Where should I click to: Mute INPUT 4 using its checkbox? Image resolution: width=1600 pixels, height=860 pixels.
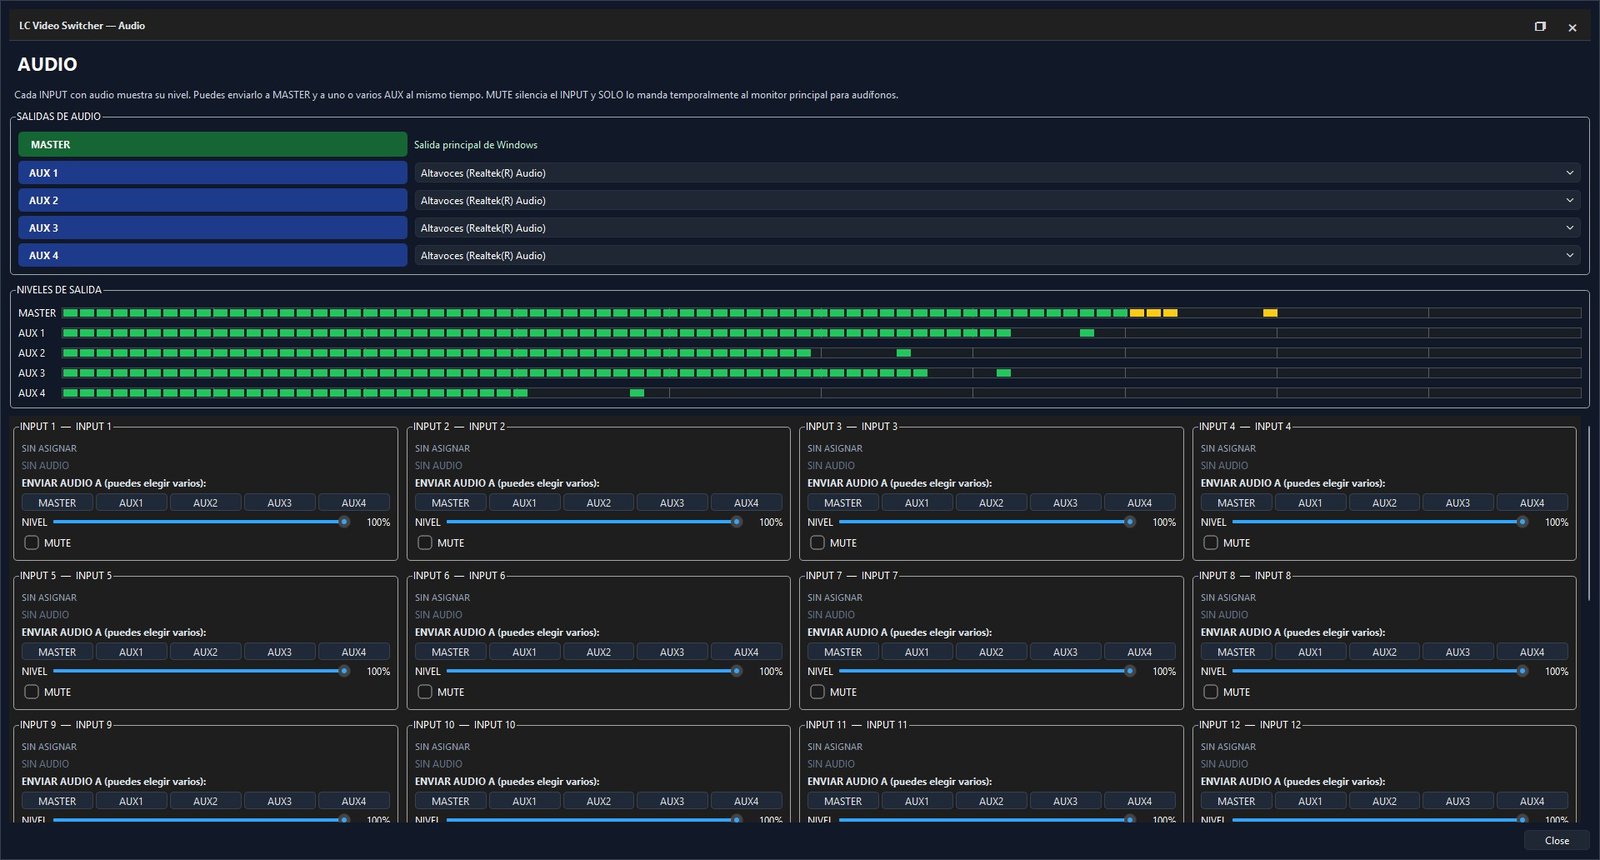(1211, 543)
